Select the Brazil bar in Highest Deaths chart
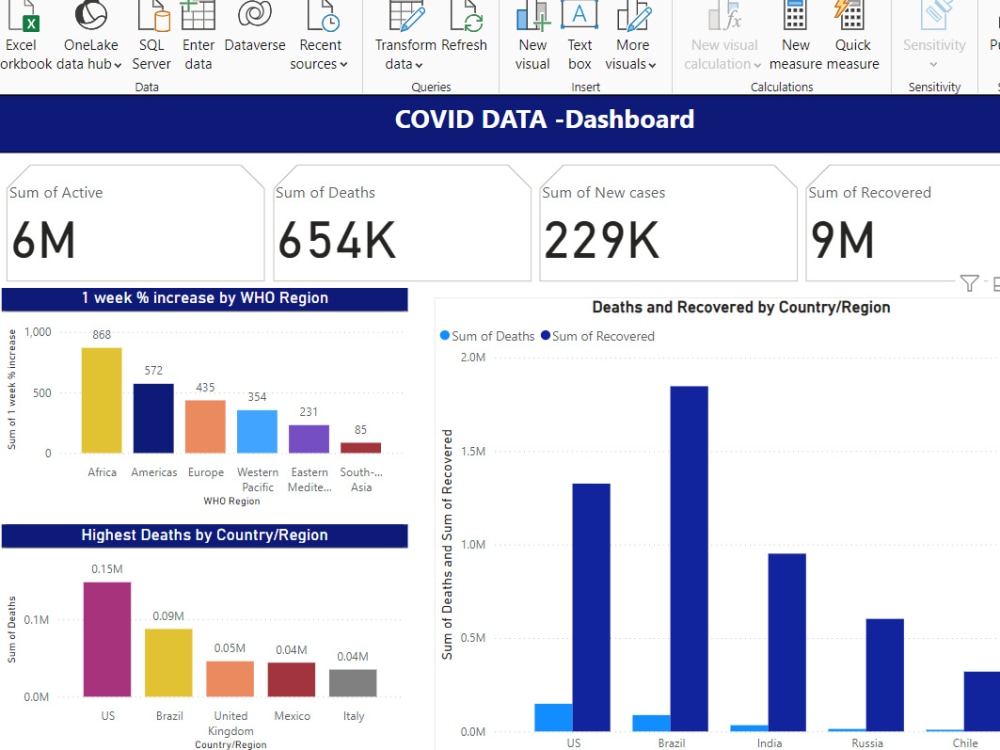1000x750 pixels. 168,663
